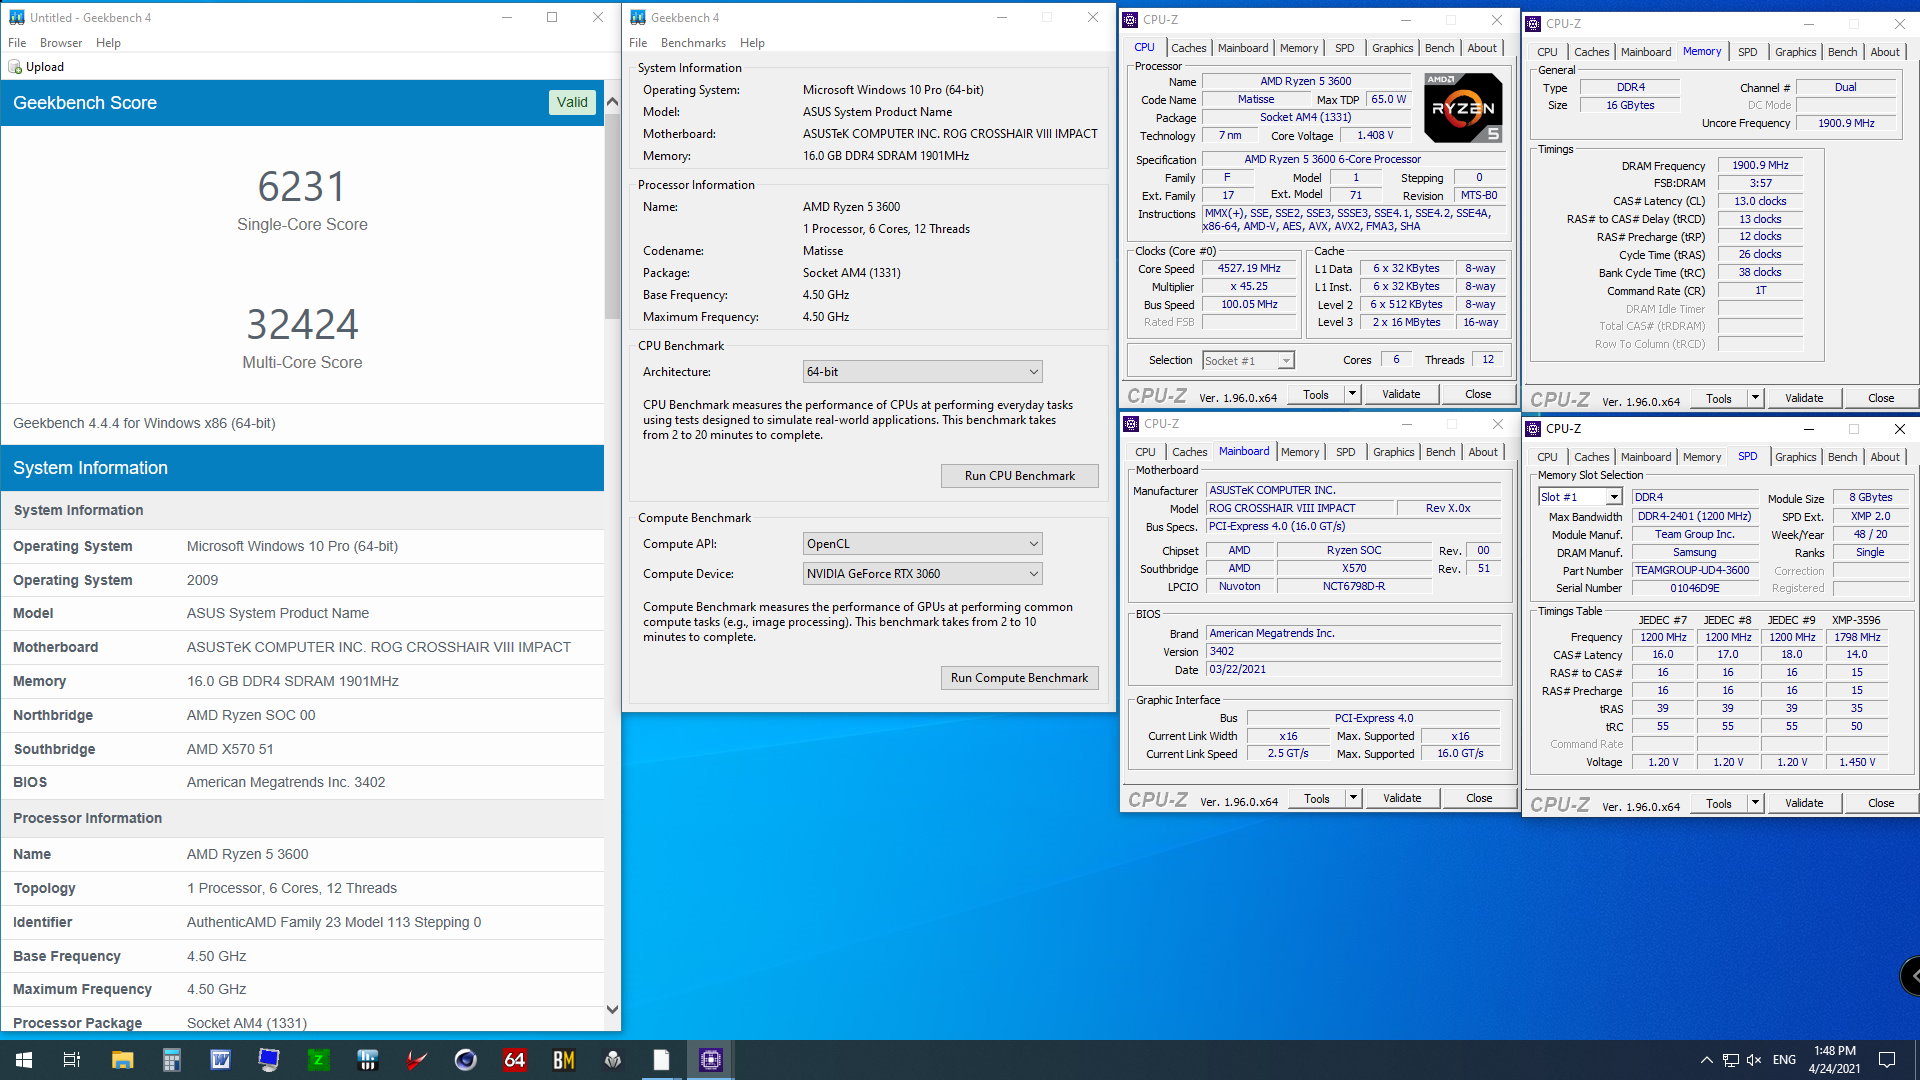Click the Geekbench results scrollbar thumb
1920x1080 pixels.
pos(612,215)
